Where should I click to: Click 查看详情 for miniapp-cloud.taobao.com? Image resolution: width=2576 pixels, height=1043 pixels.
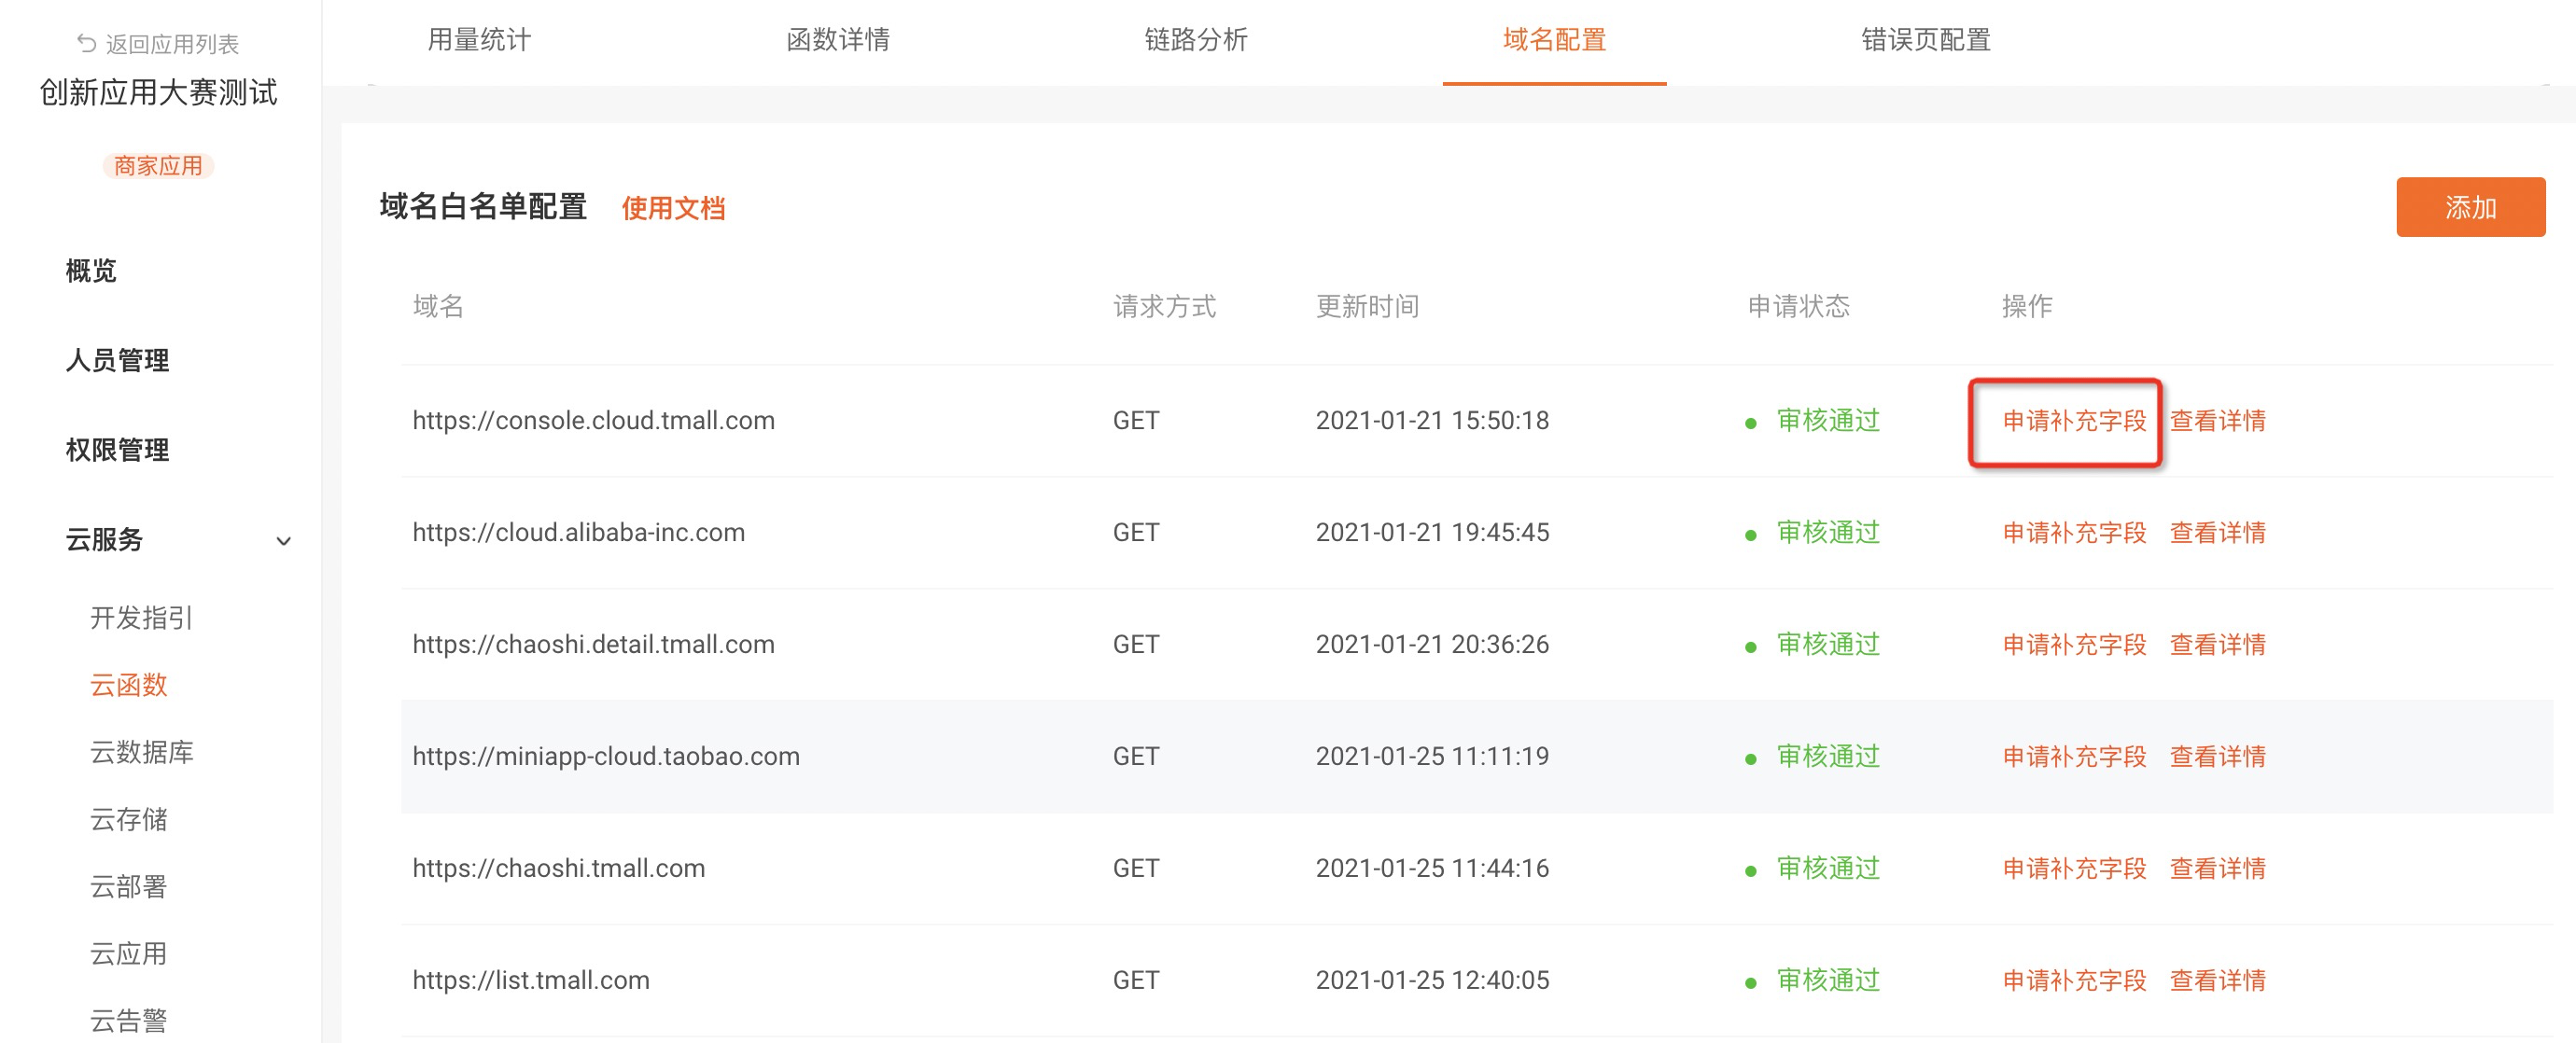click(2217, 757)
